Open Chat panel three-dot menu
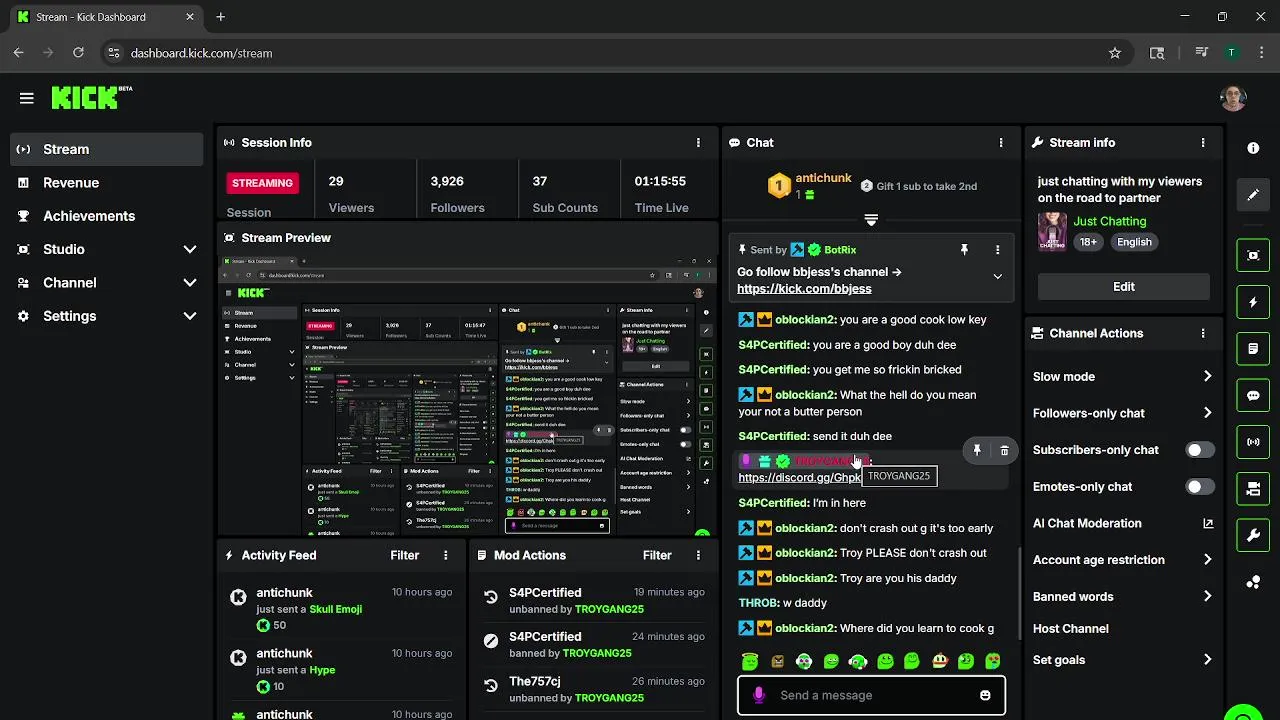The width and height of the screenshot is (1280, 720). [1001, 143]
